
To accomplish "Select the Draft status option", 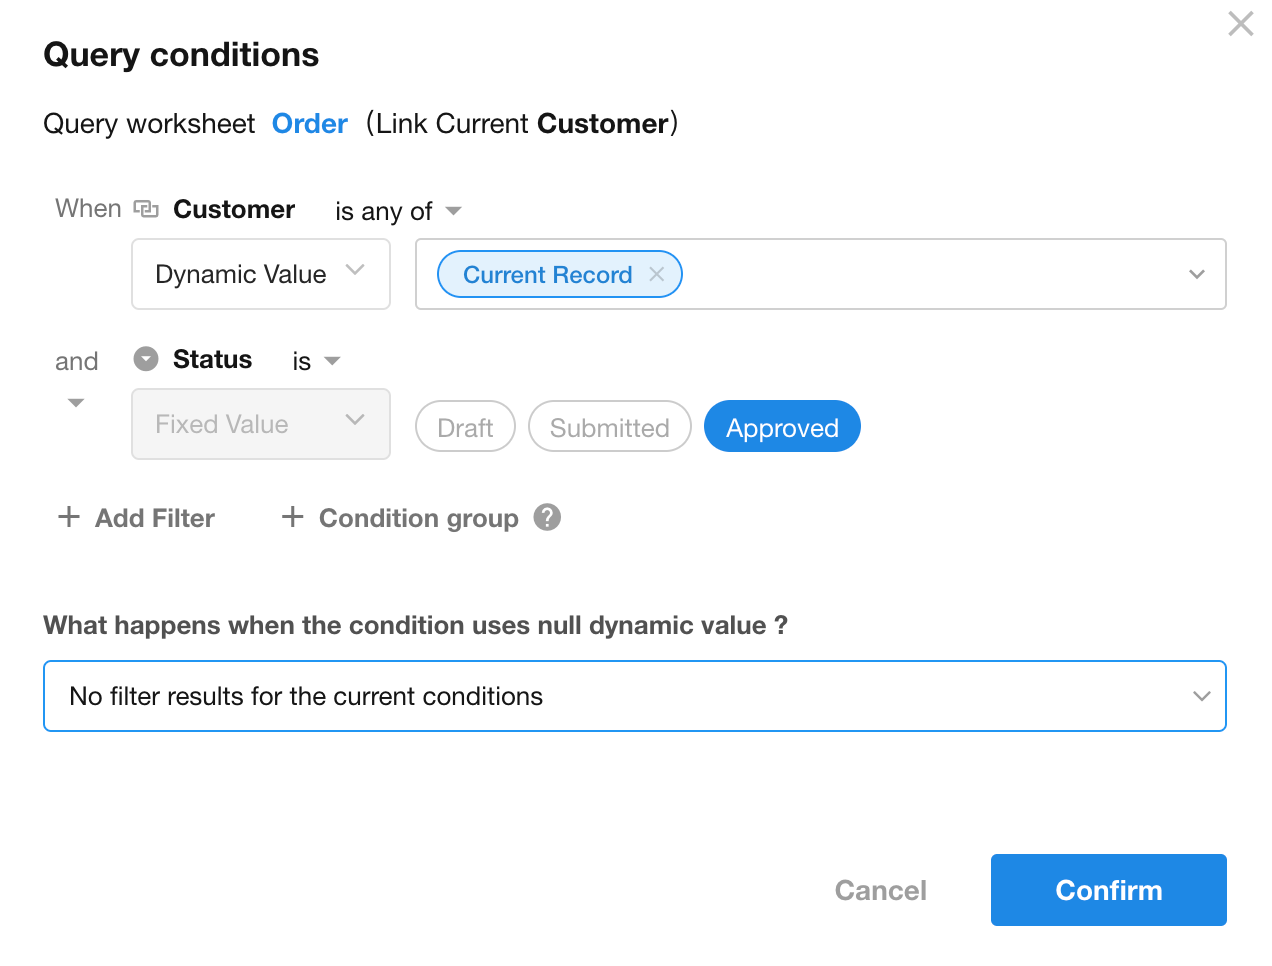I will click(x=465, y=427).
